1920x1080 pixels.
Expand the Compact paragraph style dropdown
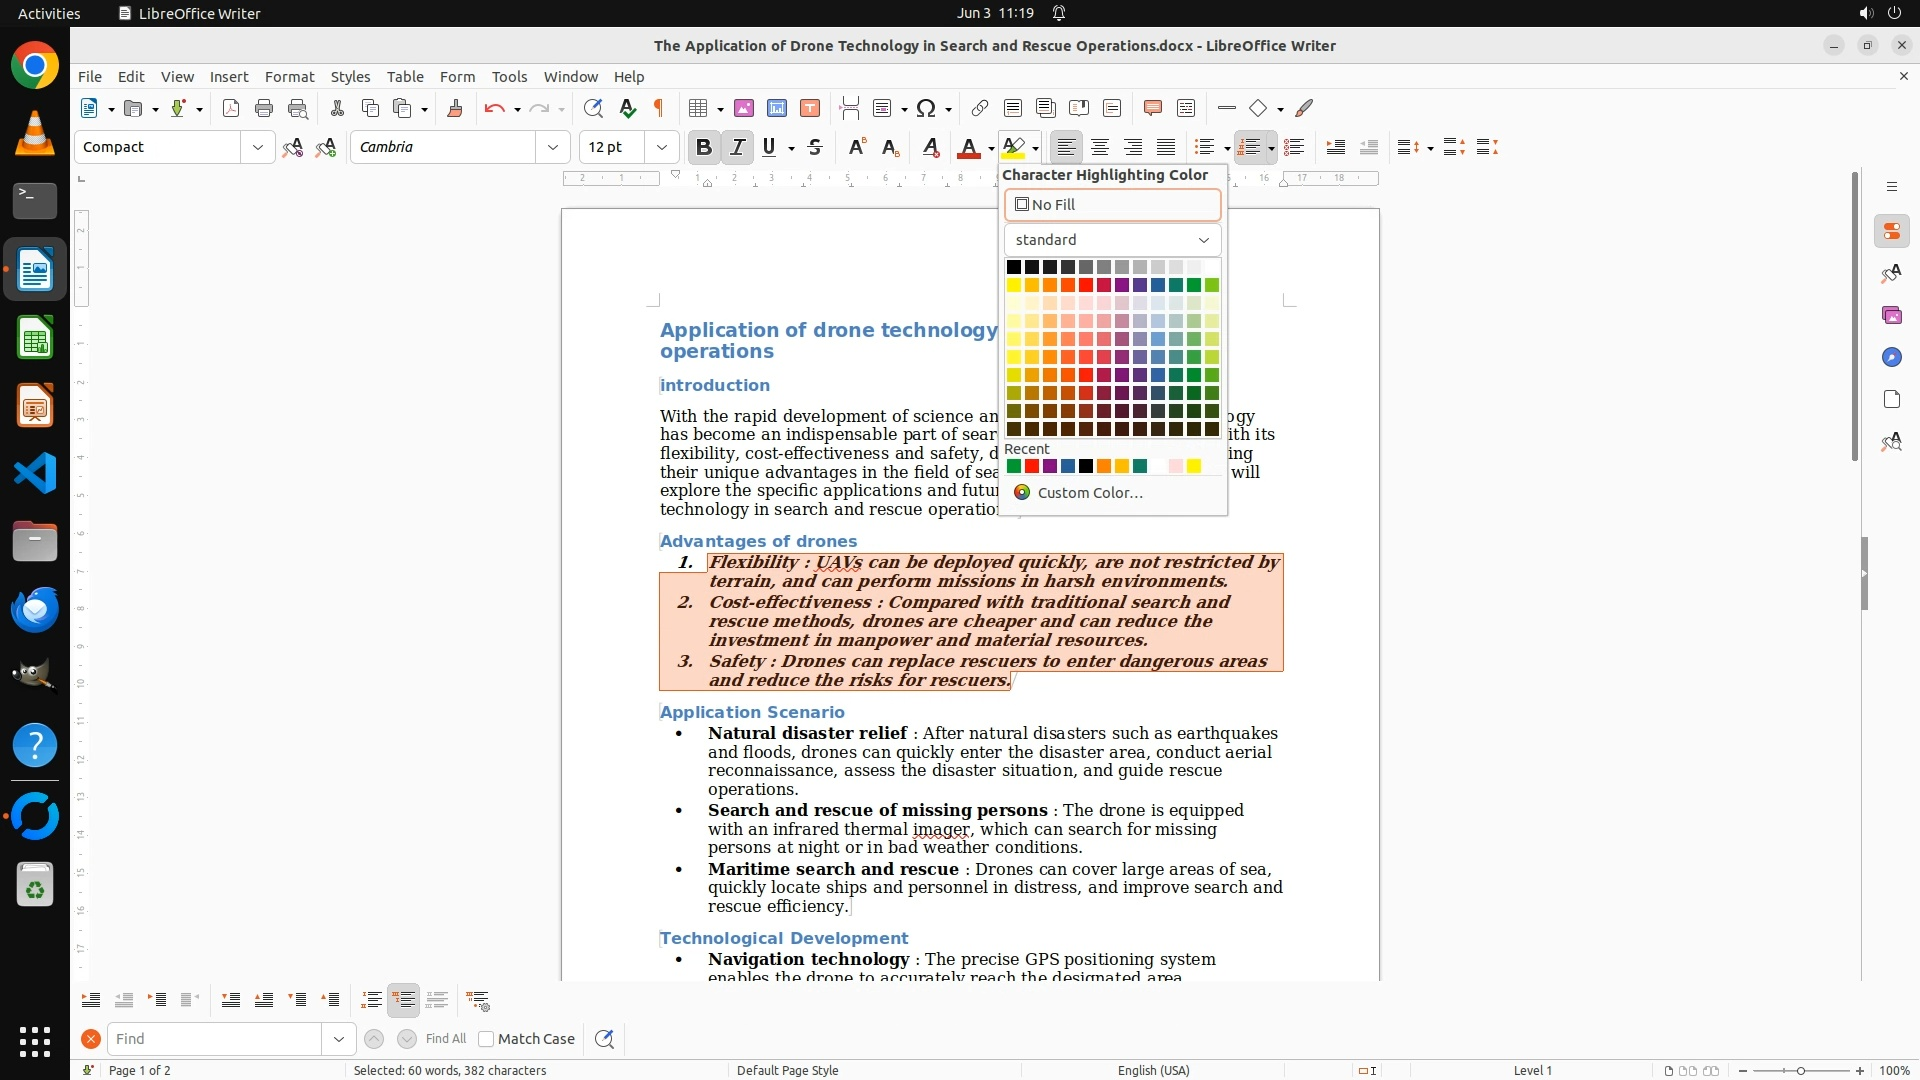click(258, 147)
